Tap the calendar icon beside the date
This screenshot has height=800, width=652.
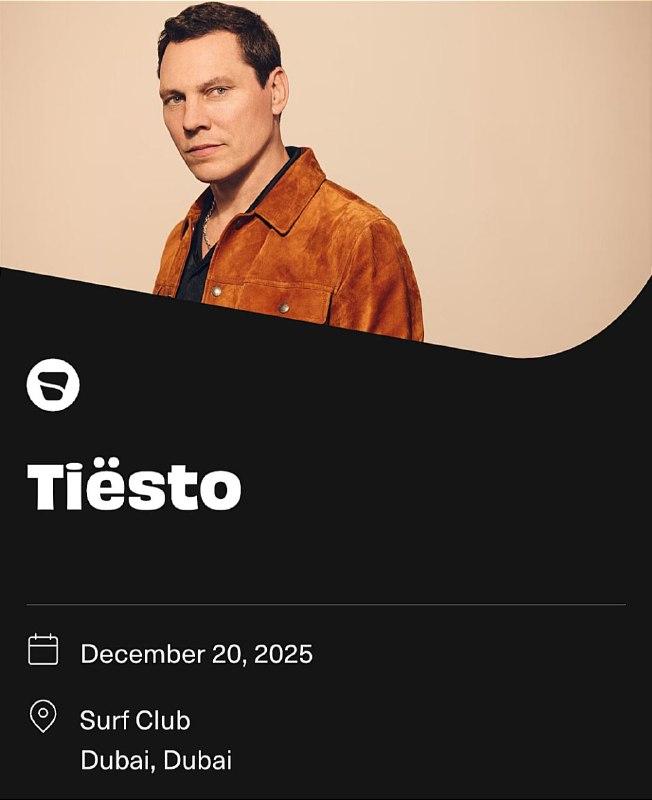(43, 649)
